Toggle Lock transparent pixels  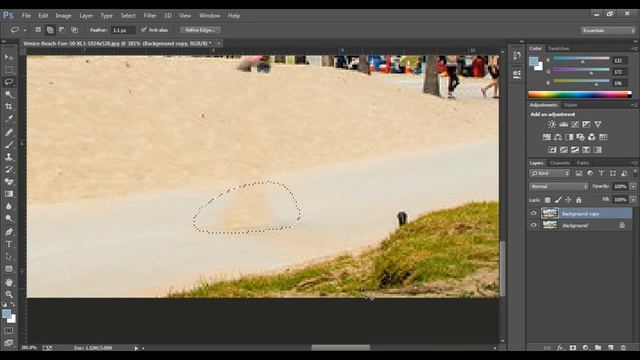(547, 200)
